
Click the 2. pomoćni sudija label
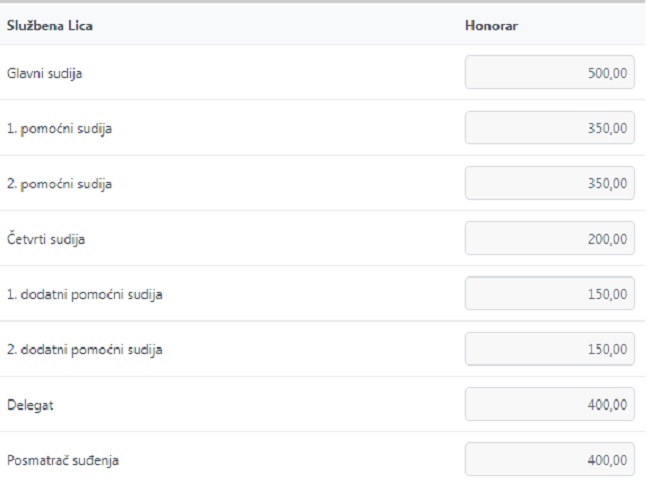pos(59,184)
